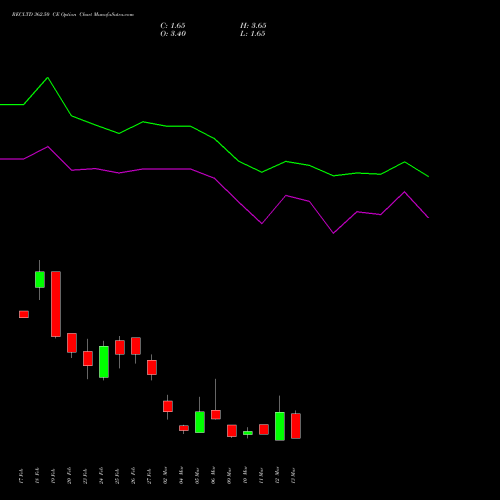The height and width of the screenshot is (500, 500).
Task: Click the '27 Feb' date axis label
Action: pyautogui.click(x=149, y=476)
